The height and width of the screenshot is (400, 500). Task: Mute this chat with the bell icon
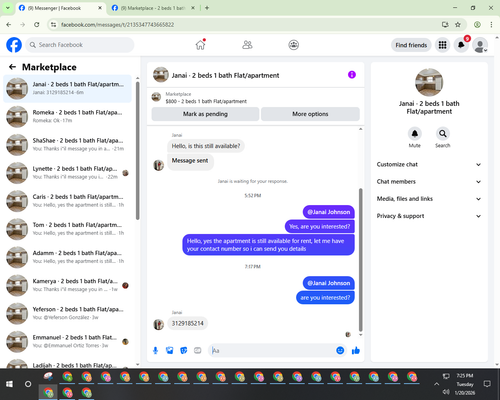point(414,134)
